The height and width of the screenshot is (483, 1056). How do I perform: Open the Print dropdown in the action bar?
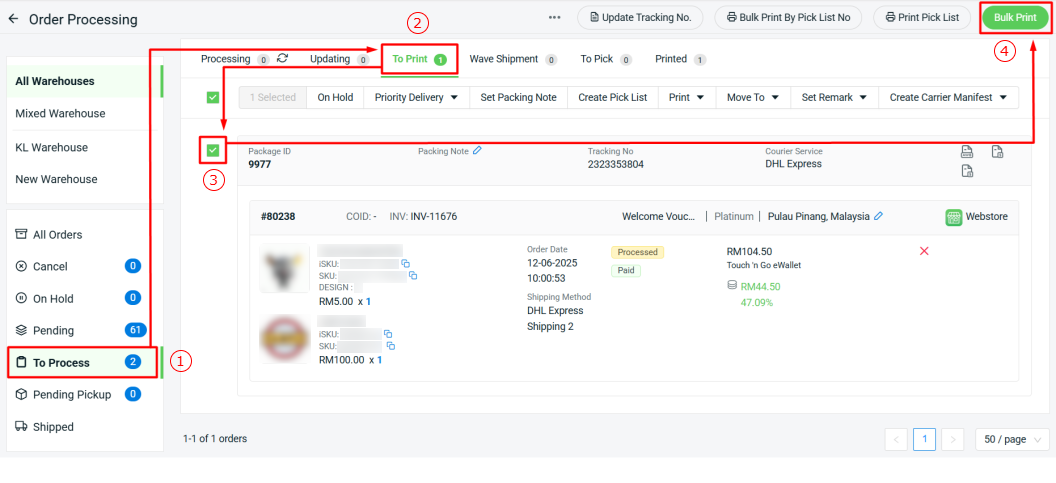(686, 98)
